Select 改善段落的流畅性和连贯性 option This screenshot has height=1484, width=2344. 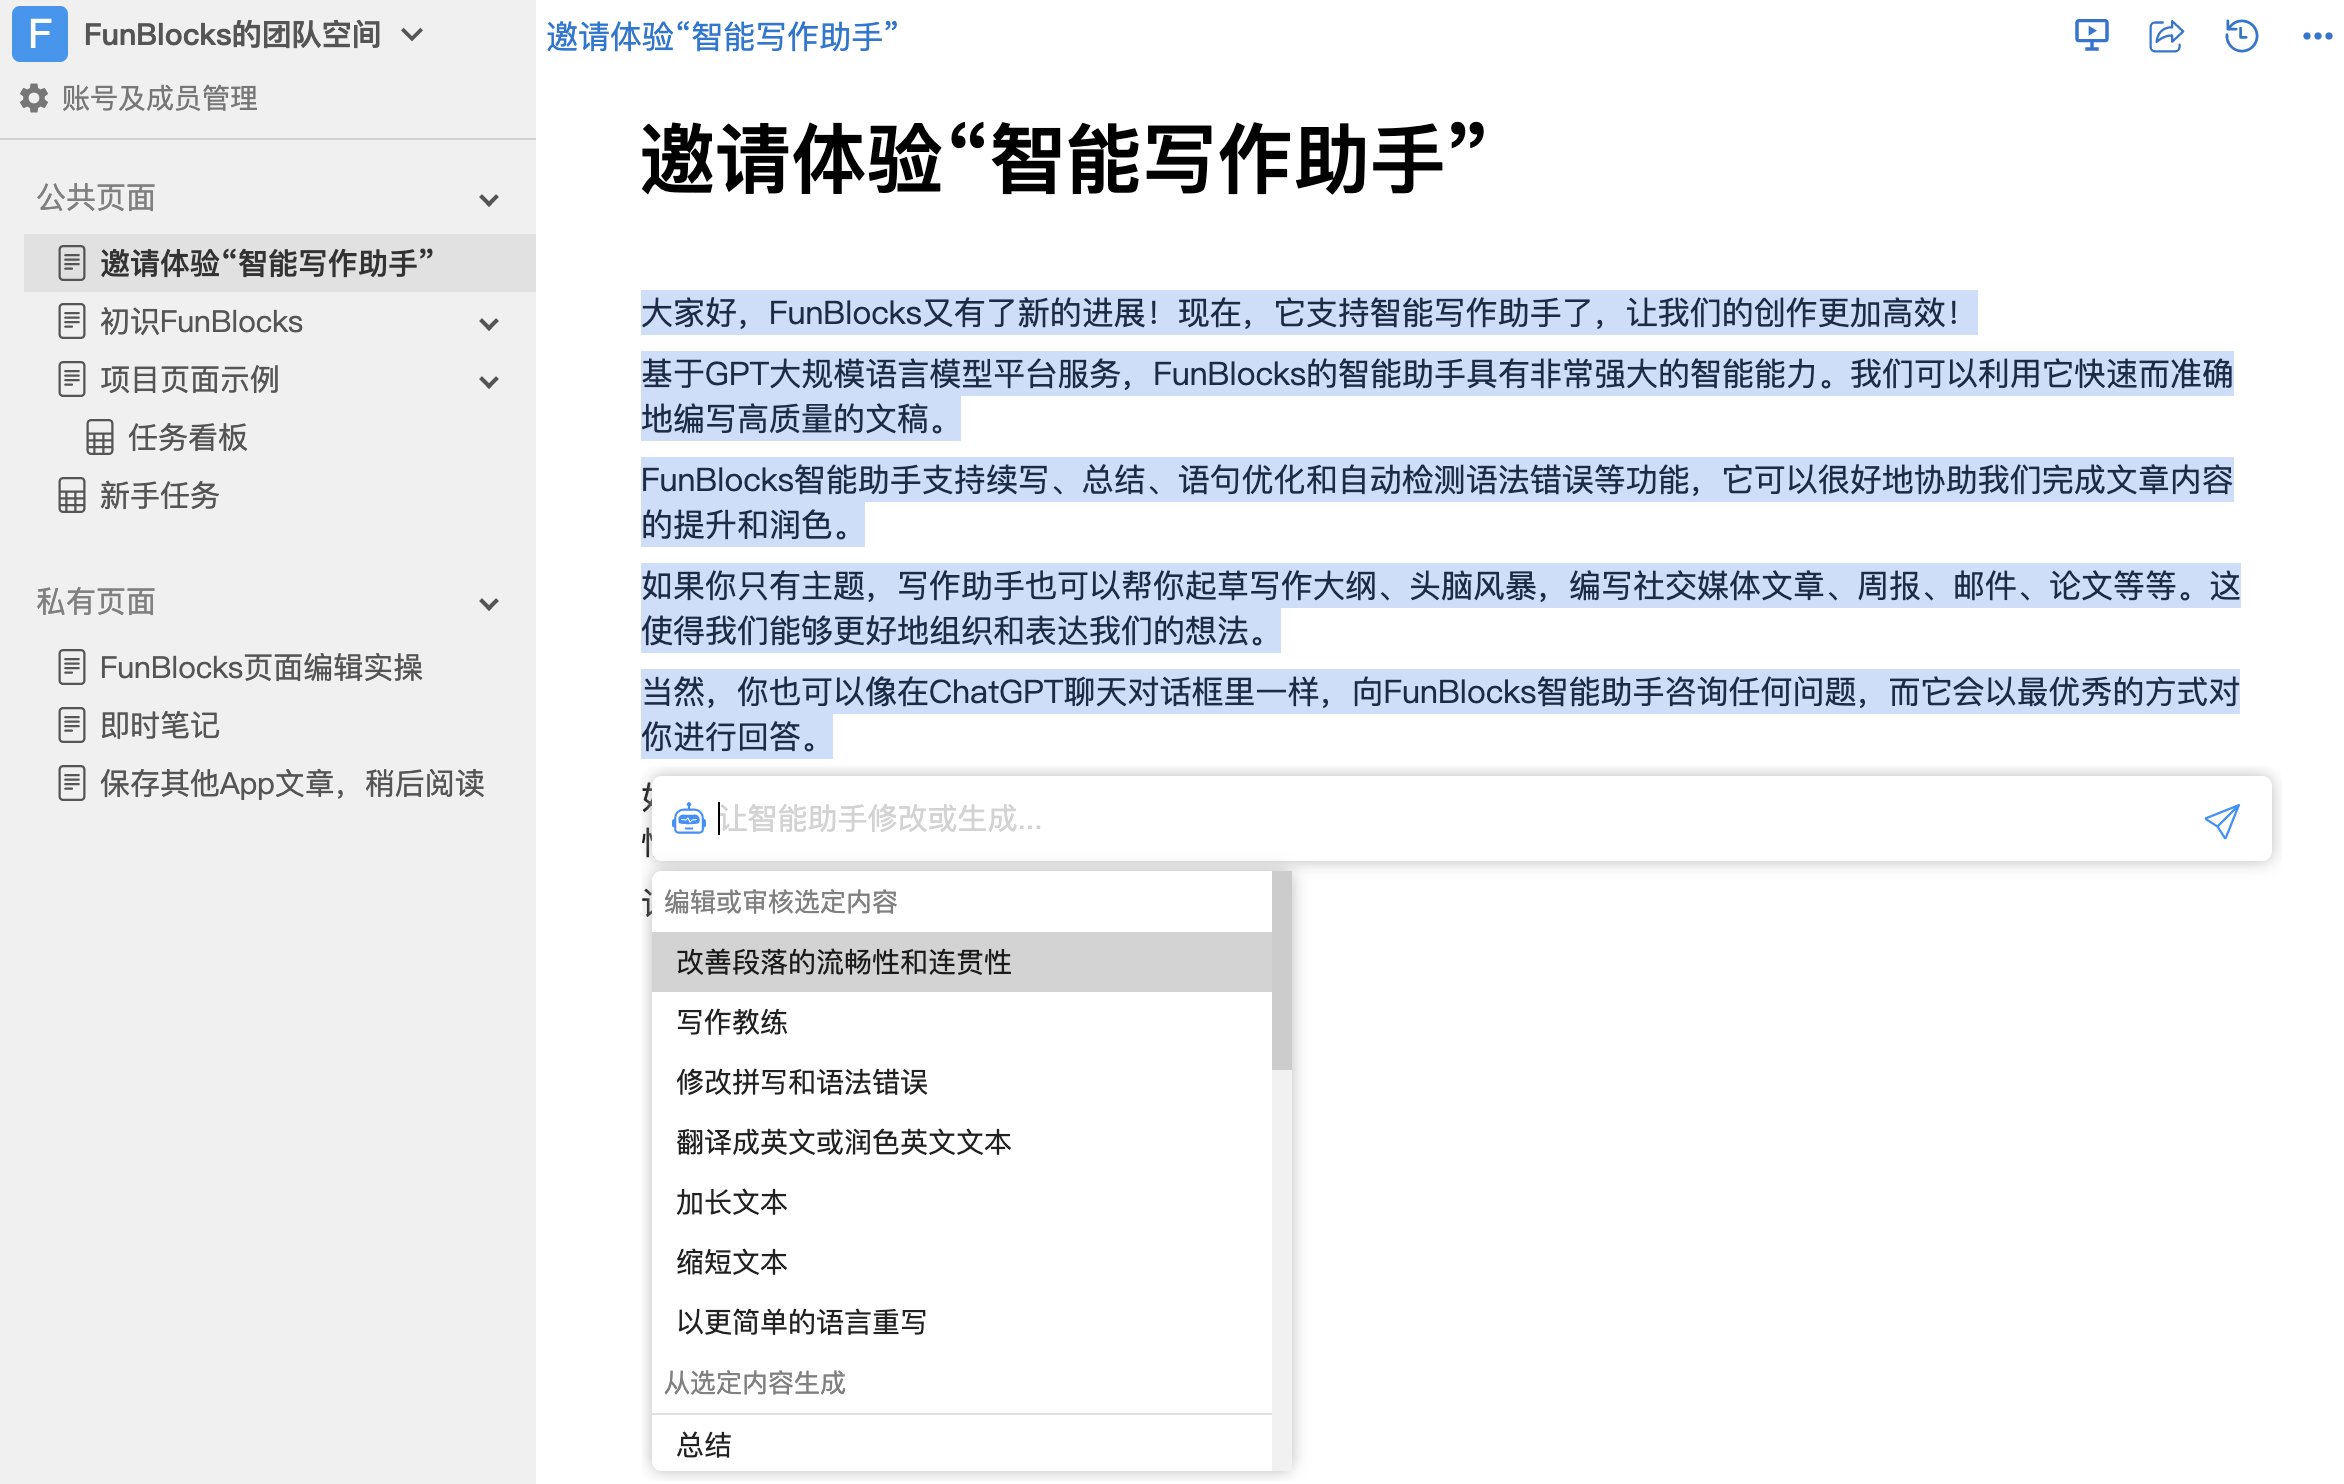(x=962, y=962)
